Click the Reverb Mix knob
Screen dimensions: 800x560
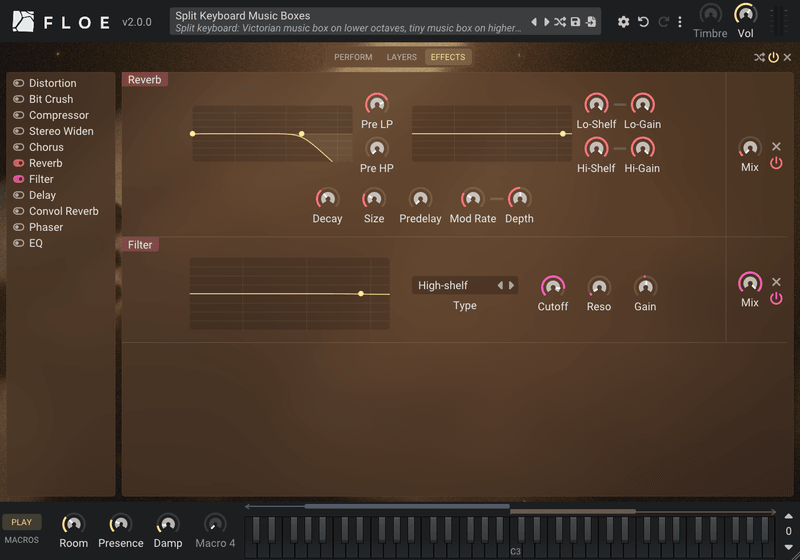pyautogui.click(x=750, y=148)
